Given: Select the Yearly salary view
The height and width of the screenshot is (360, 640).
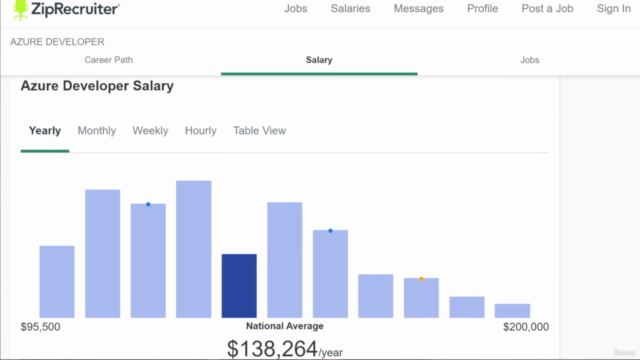Looking at the screenshot, I should coord(45,131).
